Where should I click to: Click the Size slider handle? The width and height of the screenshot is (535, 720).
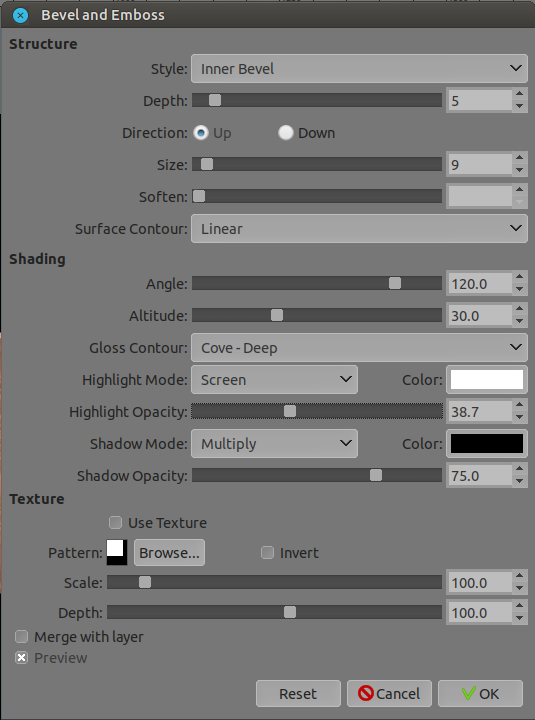207,164
